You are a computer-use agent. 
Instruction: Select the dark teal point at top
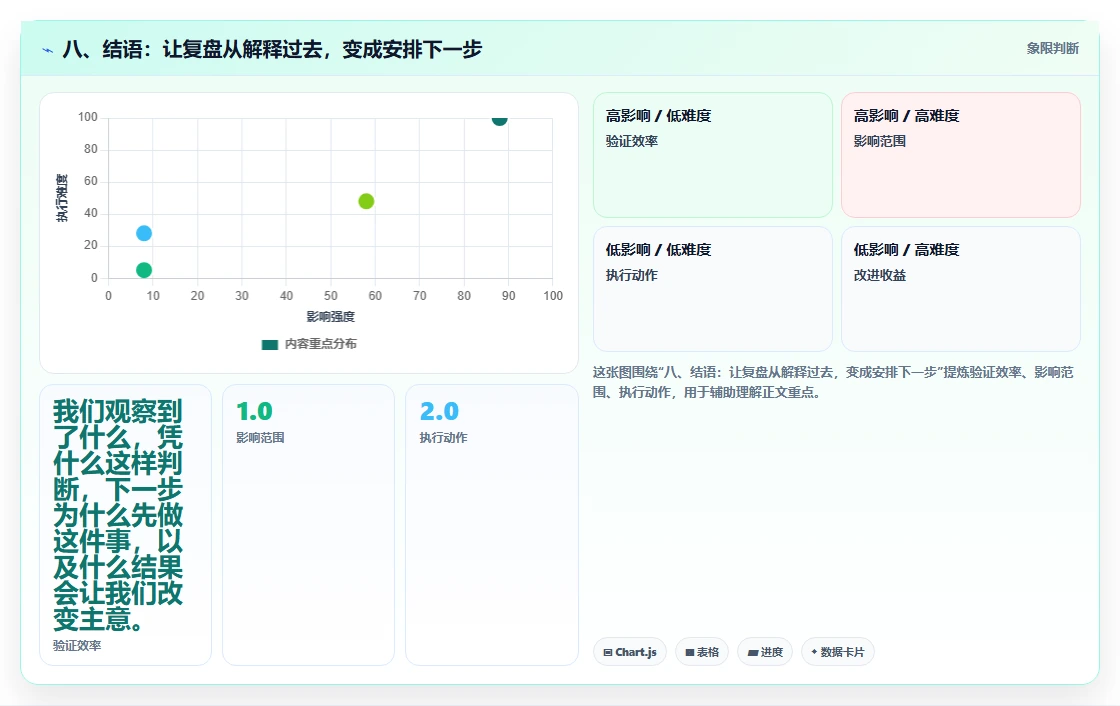pos(499,119)
